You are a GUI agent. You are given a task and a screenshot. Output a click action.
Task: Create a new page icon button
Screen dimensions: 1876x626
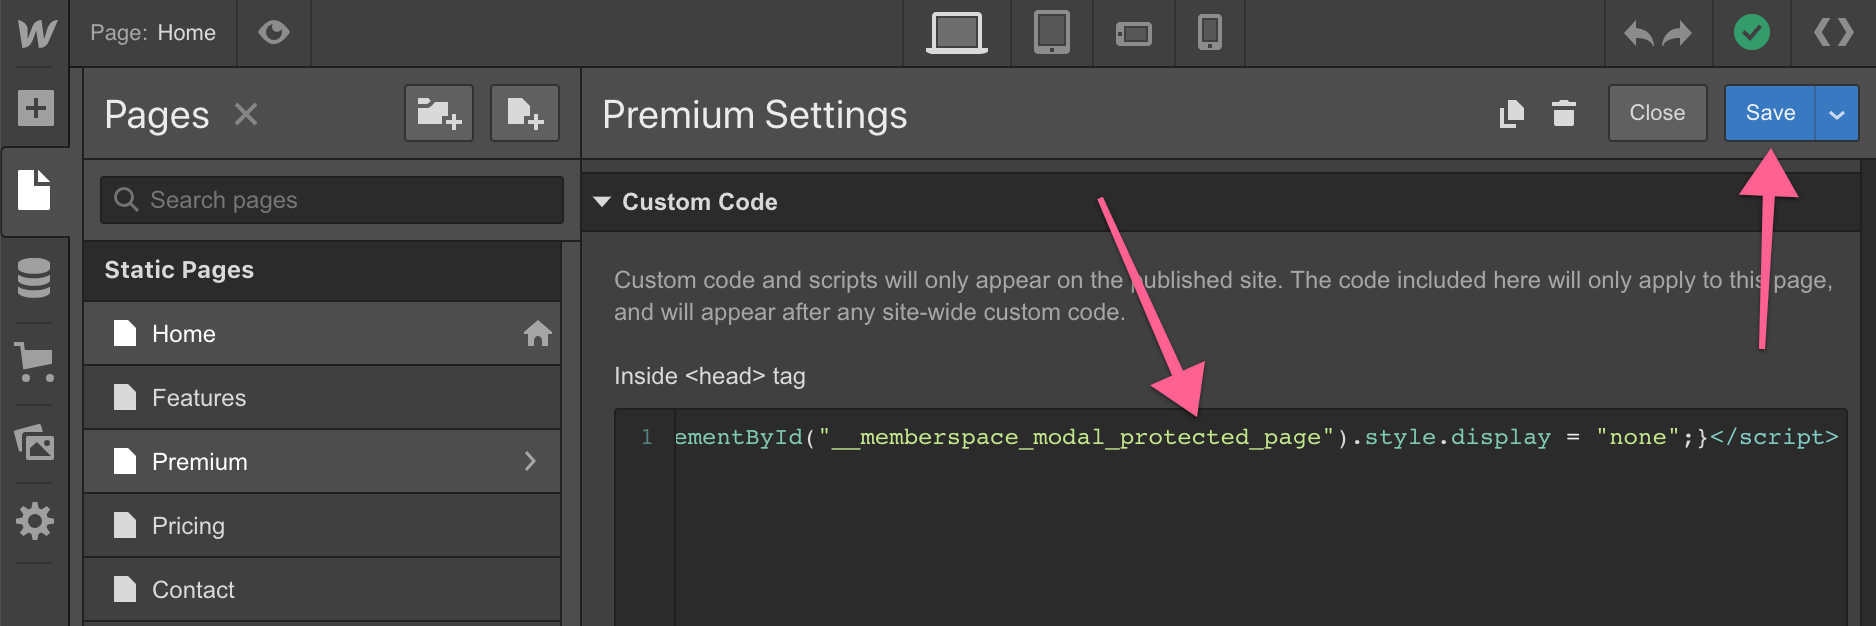525,113
